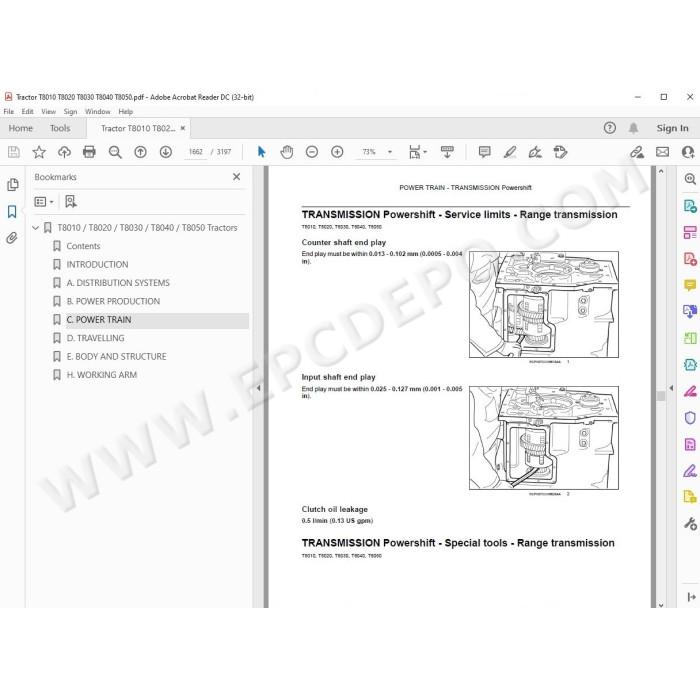Close the Bookmarks panel
Screen dimensions: 700x700
tap(237, 177)
